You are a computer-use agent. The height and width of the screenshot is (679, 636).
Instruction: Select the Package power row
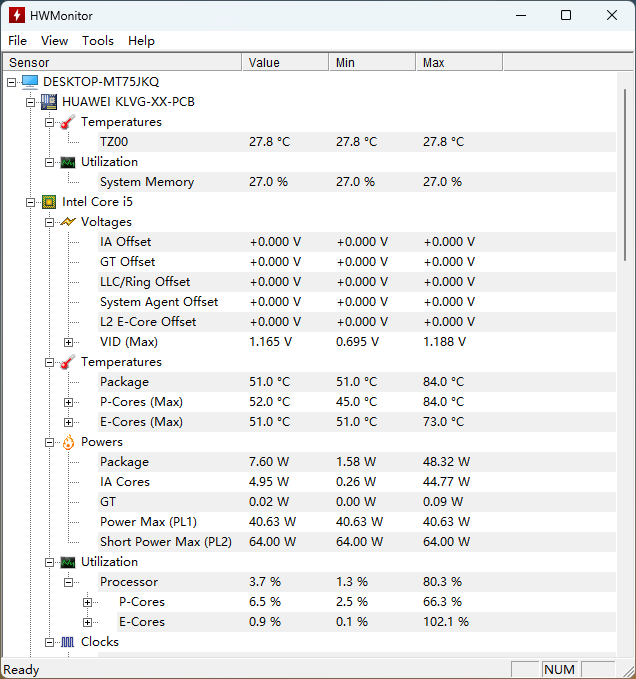(x=357, y=462)
